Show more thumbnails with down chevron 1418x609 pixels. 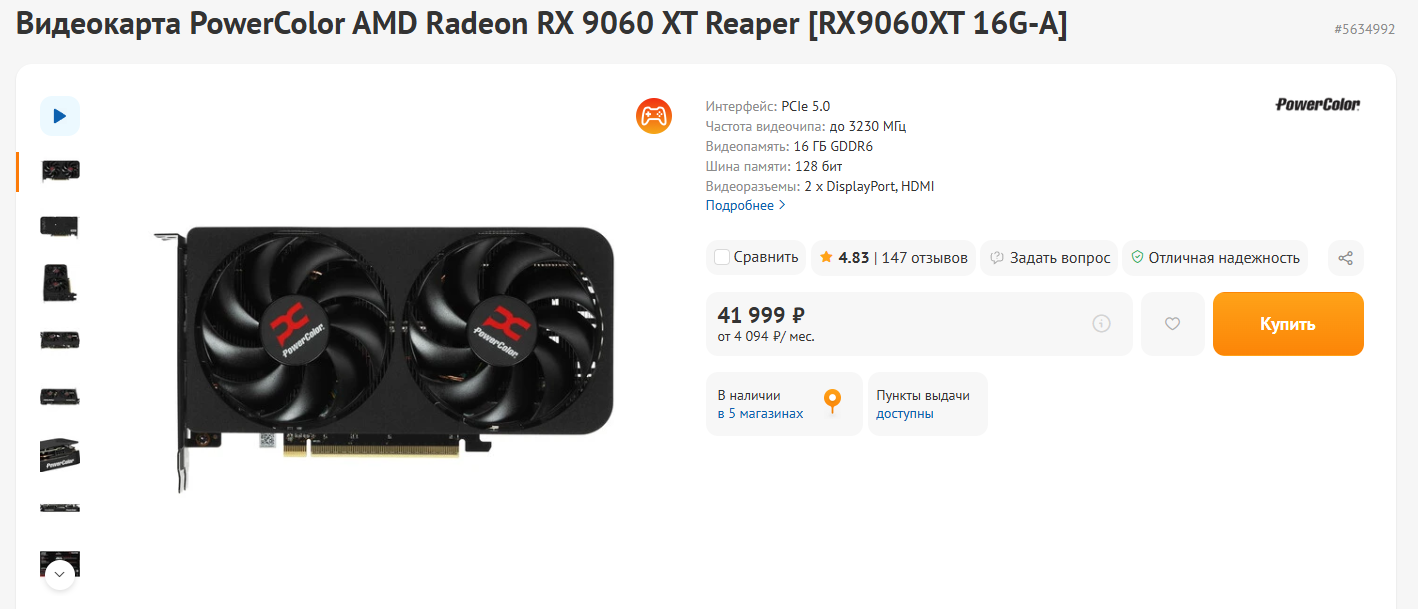pyautogui.click(x=59, y=574)
